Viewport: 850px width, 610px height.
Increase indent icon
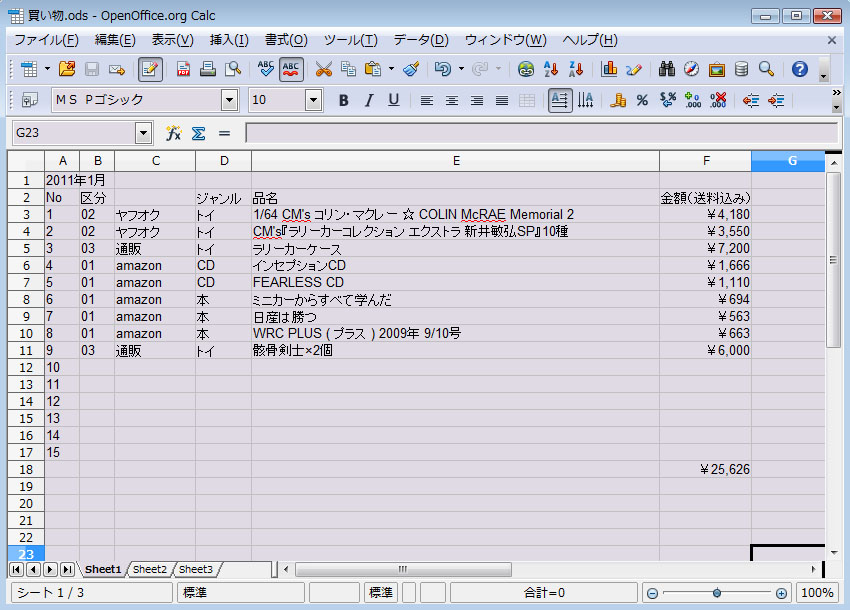click(x=776, y=100)
